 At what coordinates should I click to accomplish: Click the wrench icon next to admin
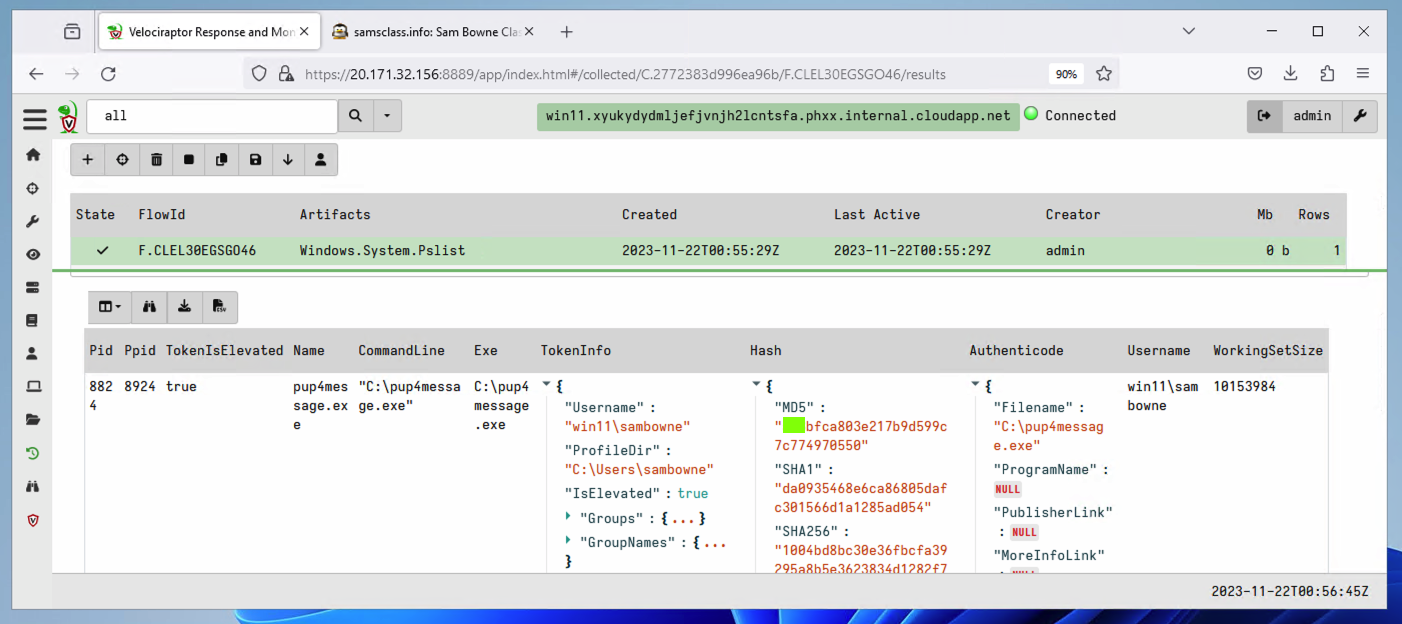[1360, 116]
